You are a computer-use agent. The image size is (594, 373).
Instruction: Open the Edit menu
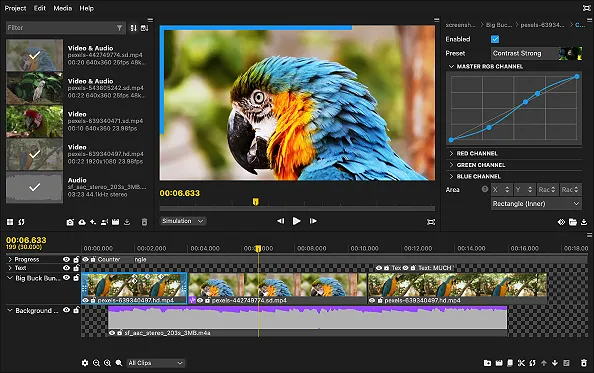point(39,8)
